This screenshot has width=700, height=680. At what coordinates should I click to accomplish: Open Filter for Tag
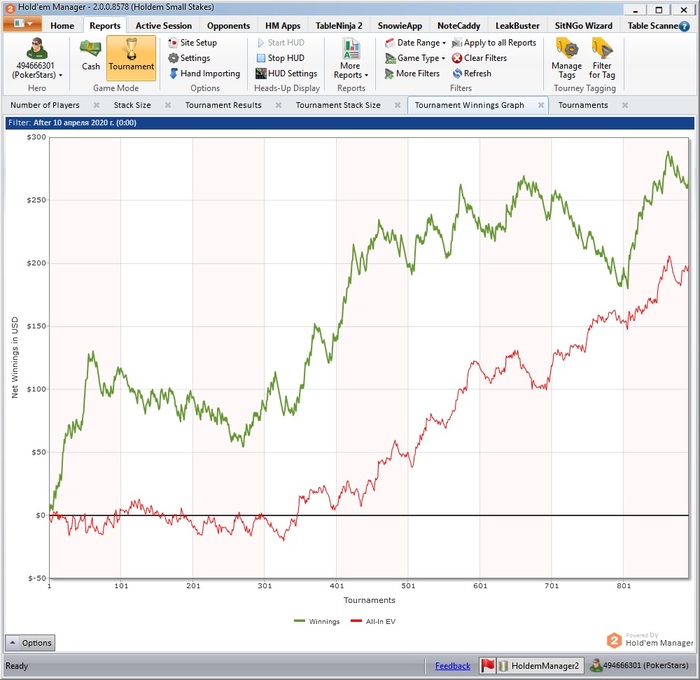602,58
